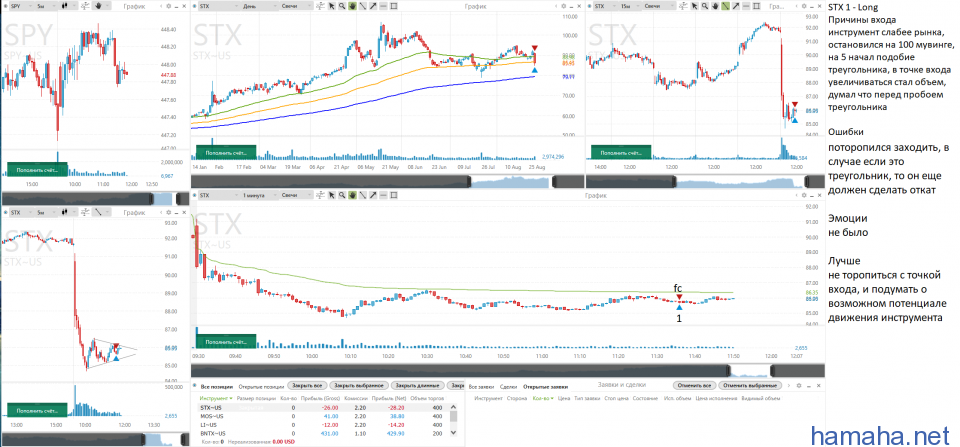960x447 pixels.
Task: Open the 1 минута timeframe dropdown
Action: 258,195
